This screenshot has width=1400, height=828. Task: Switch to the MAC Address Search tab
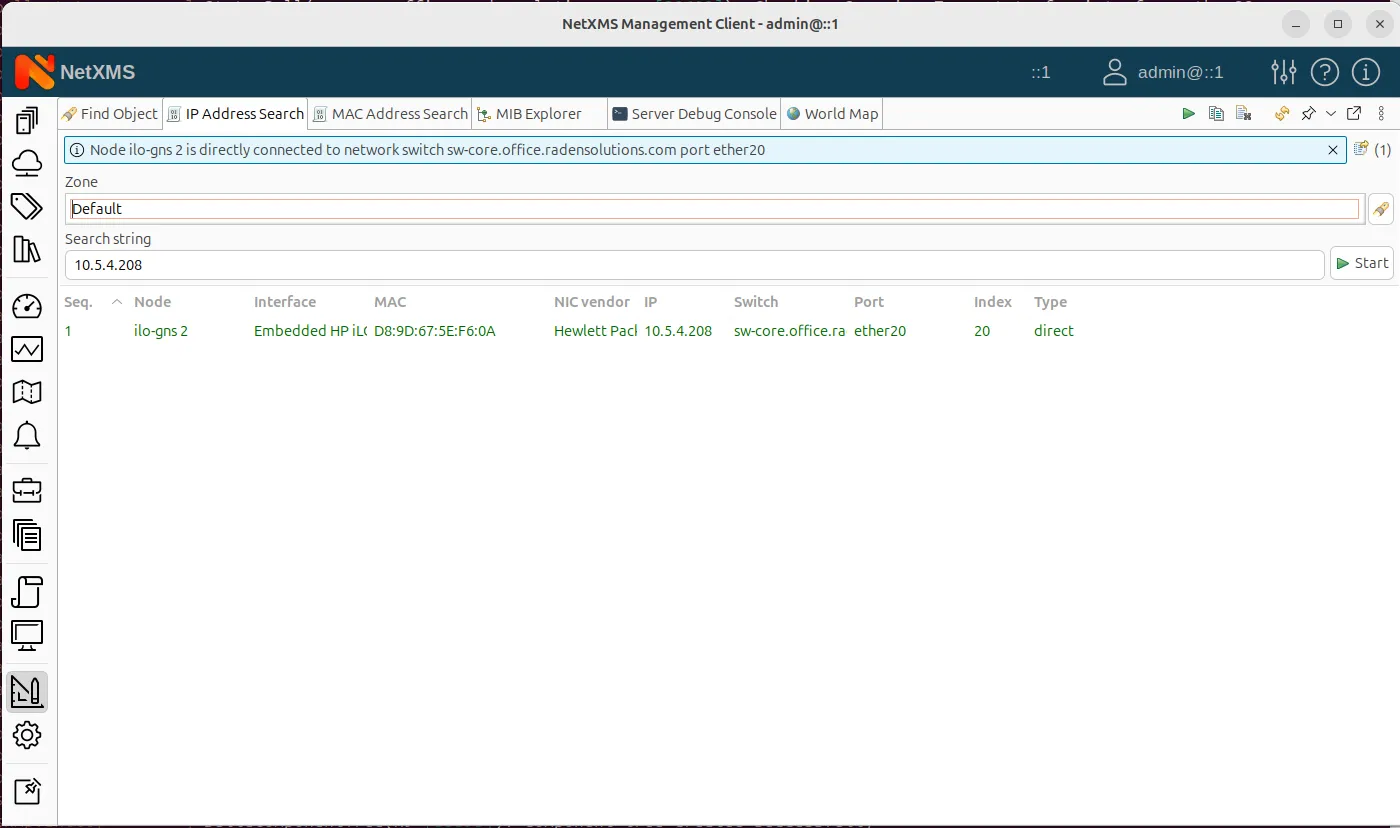[389, 113]
